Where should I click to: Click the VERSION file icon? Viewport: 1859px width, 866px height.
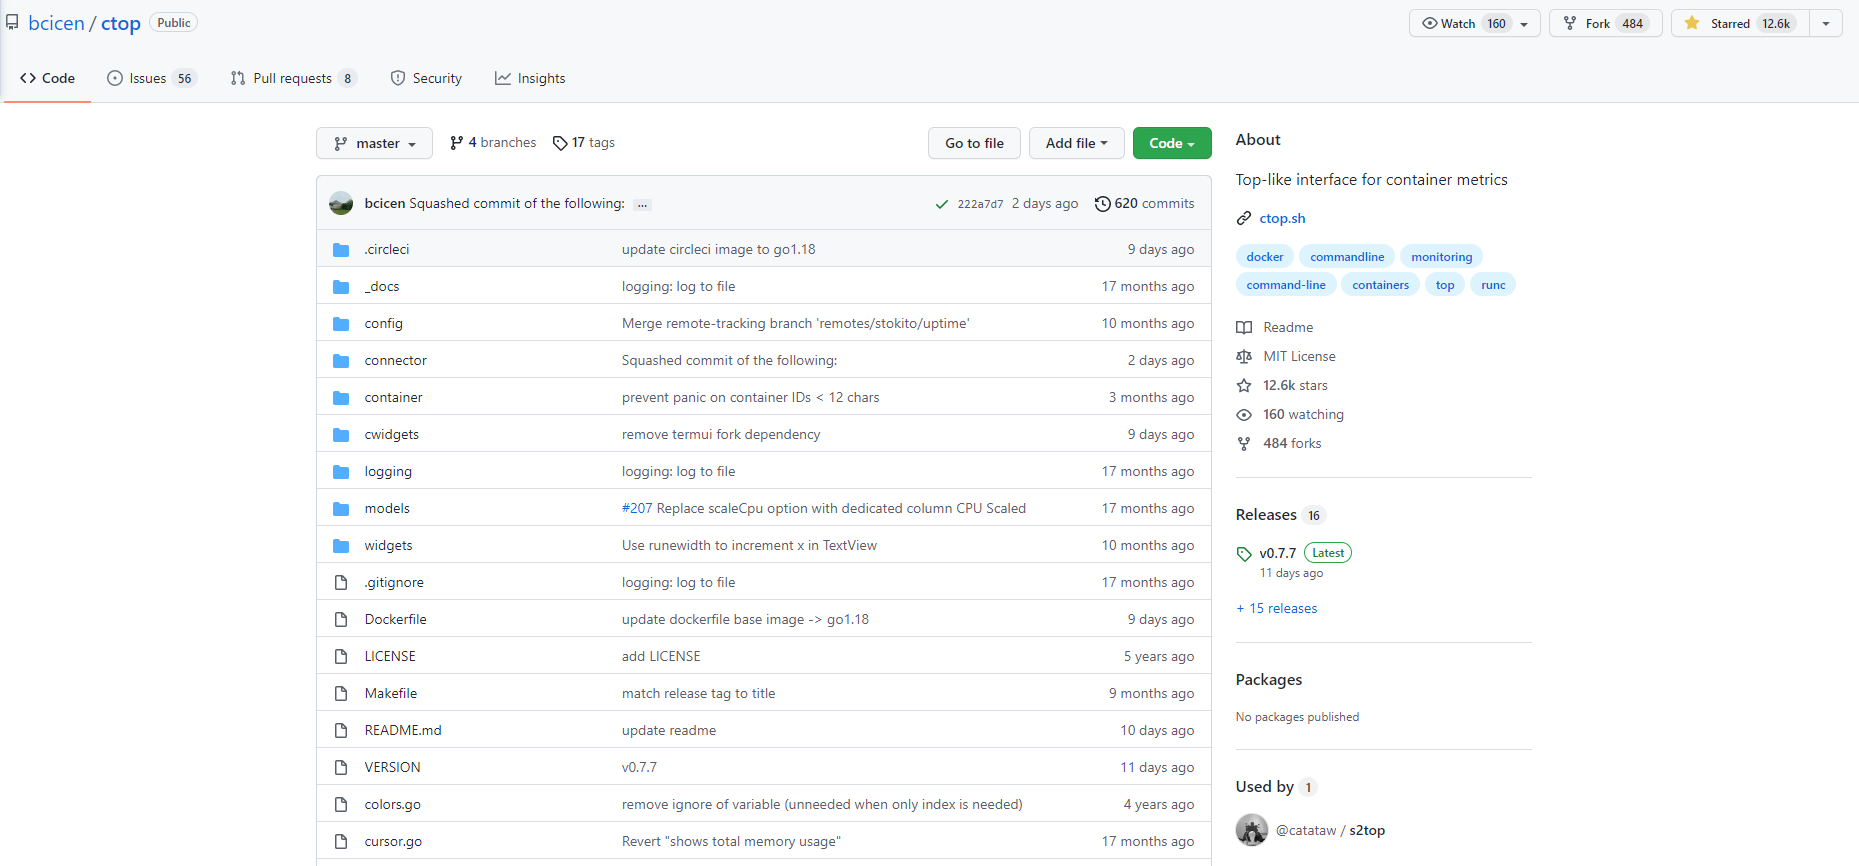click(x=341, y=768)
